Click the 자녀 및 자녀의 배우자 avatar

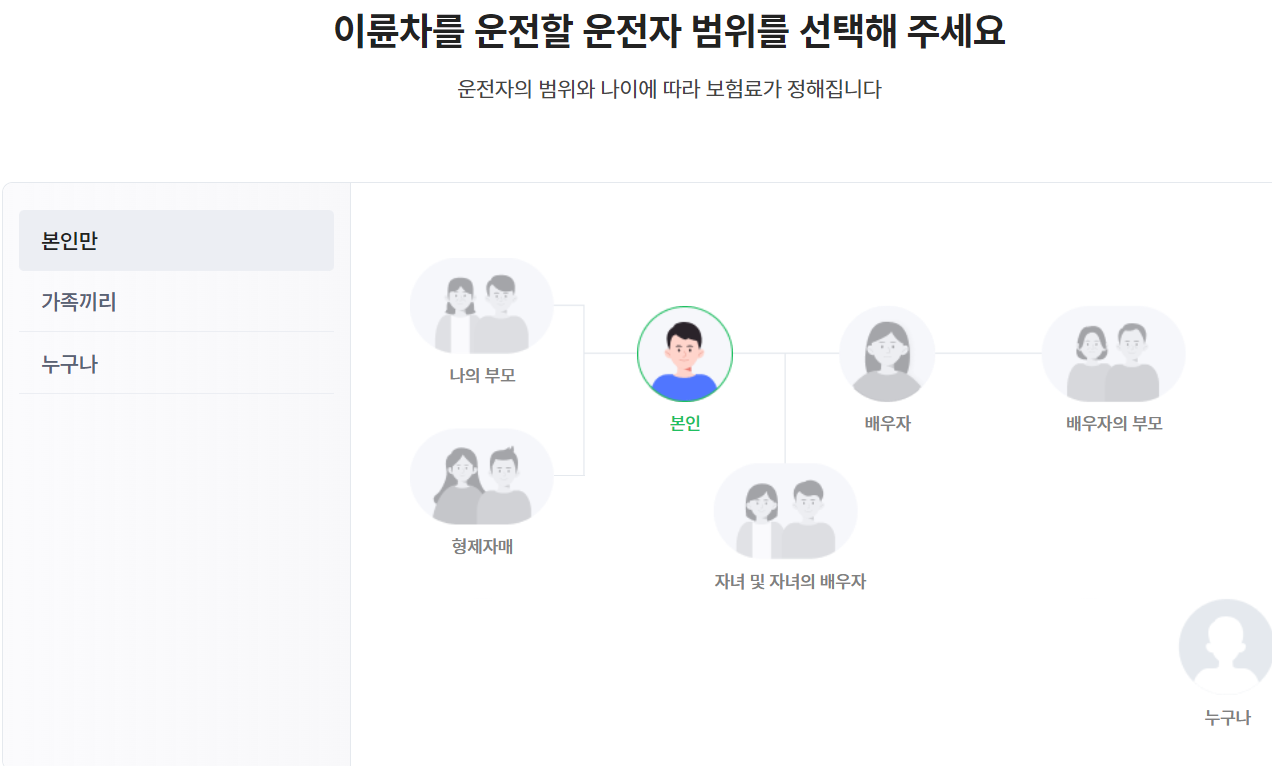coord(786,511)
